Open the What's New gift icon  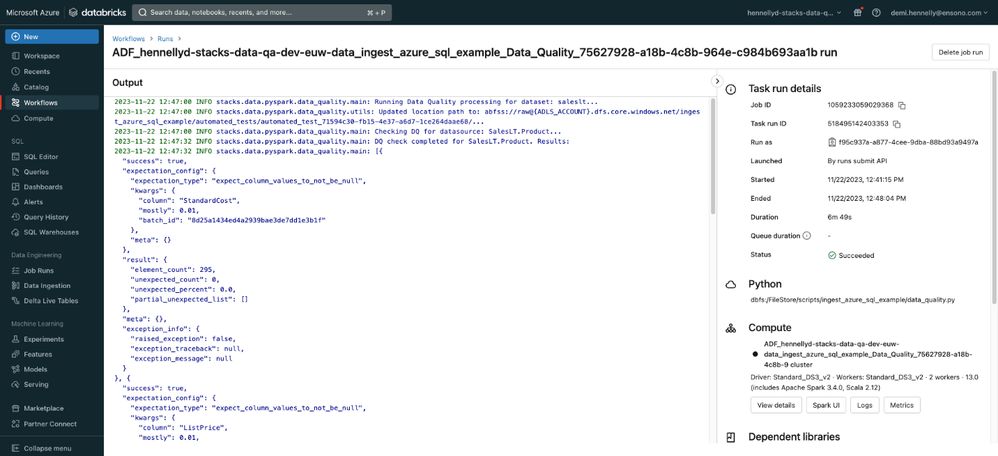click(858, 12)
